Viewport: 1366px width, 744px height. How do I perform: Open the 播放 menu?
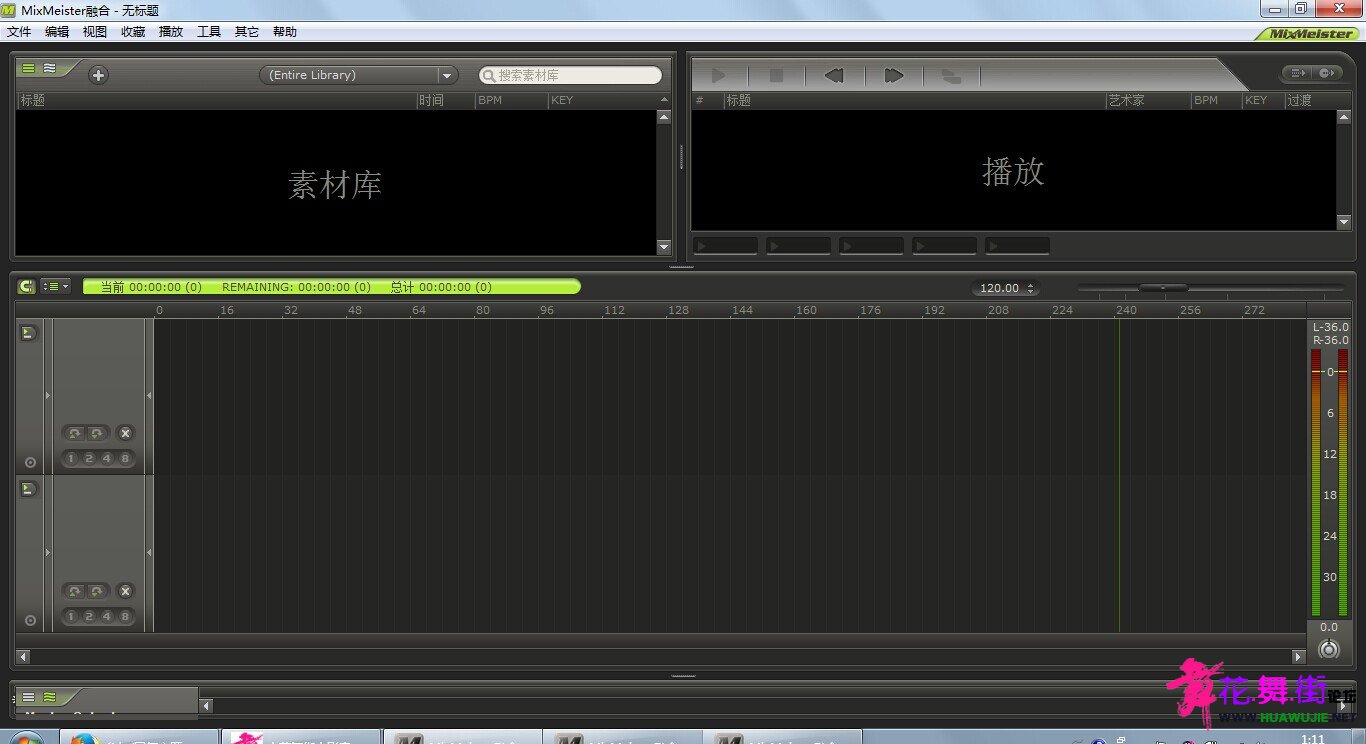171,32
